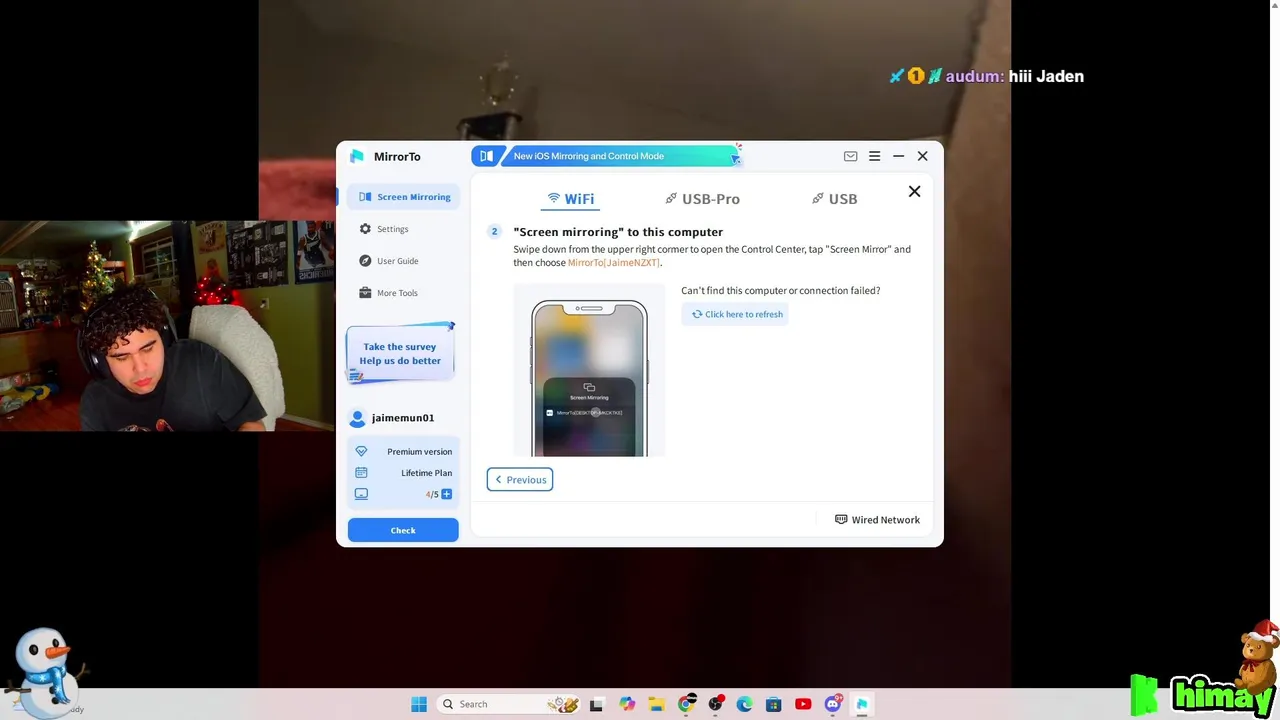The height and width of the screenshot is (720, 1280).
Task: Click the taskbar Search box
Action: [510, 704]
